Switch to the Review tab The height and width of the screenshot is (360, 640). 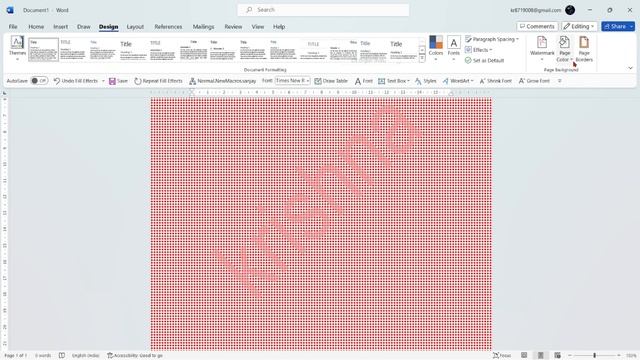click(x=233, y=27)
